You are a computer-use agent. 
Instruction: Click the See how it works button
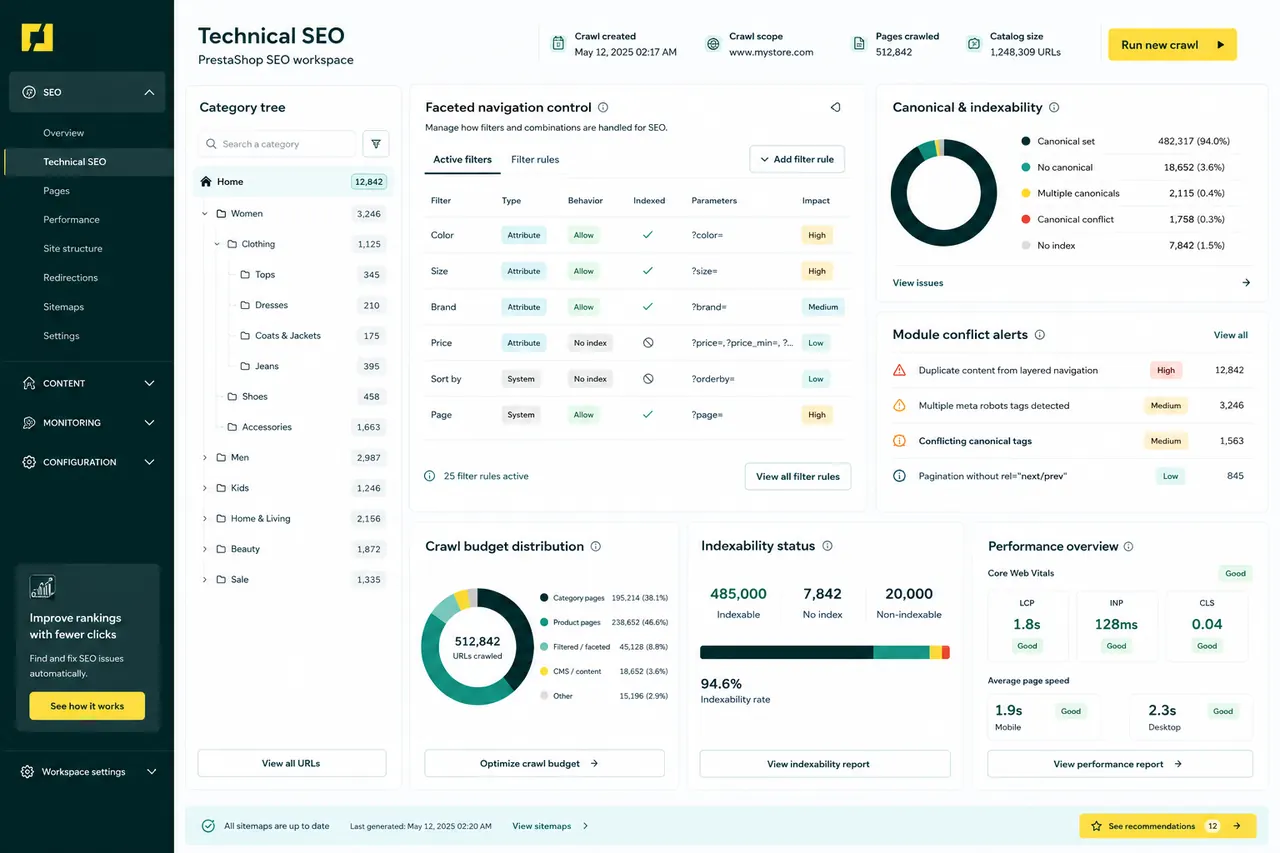point(87,706)
